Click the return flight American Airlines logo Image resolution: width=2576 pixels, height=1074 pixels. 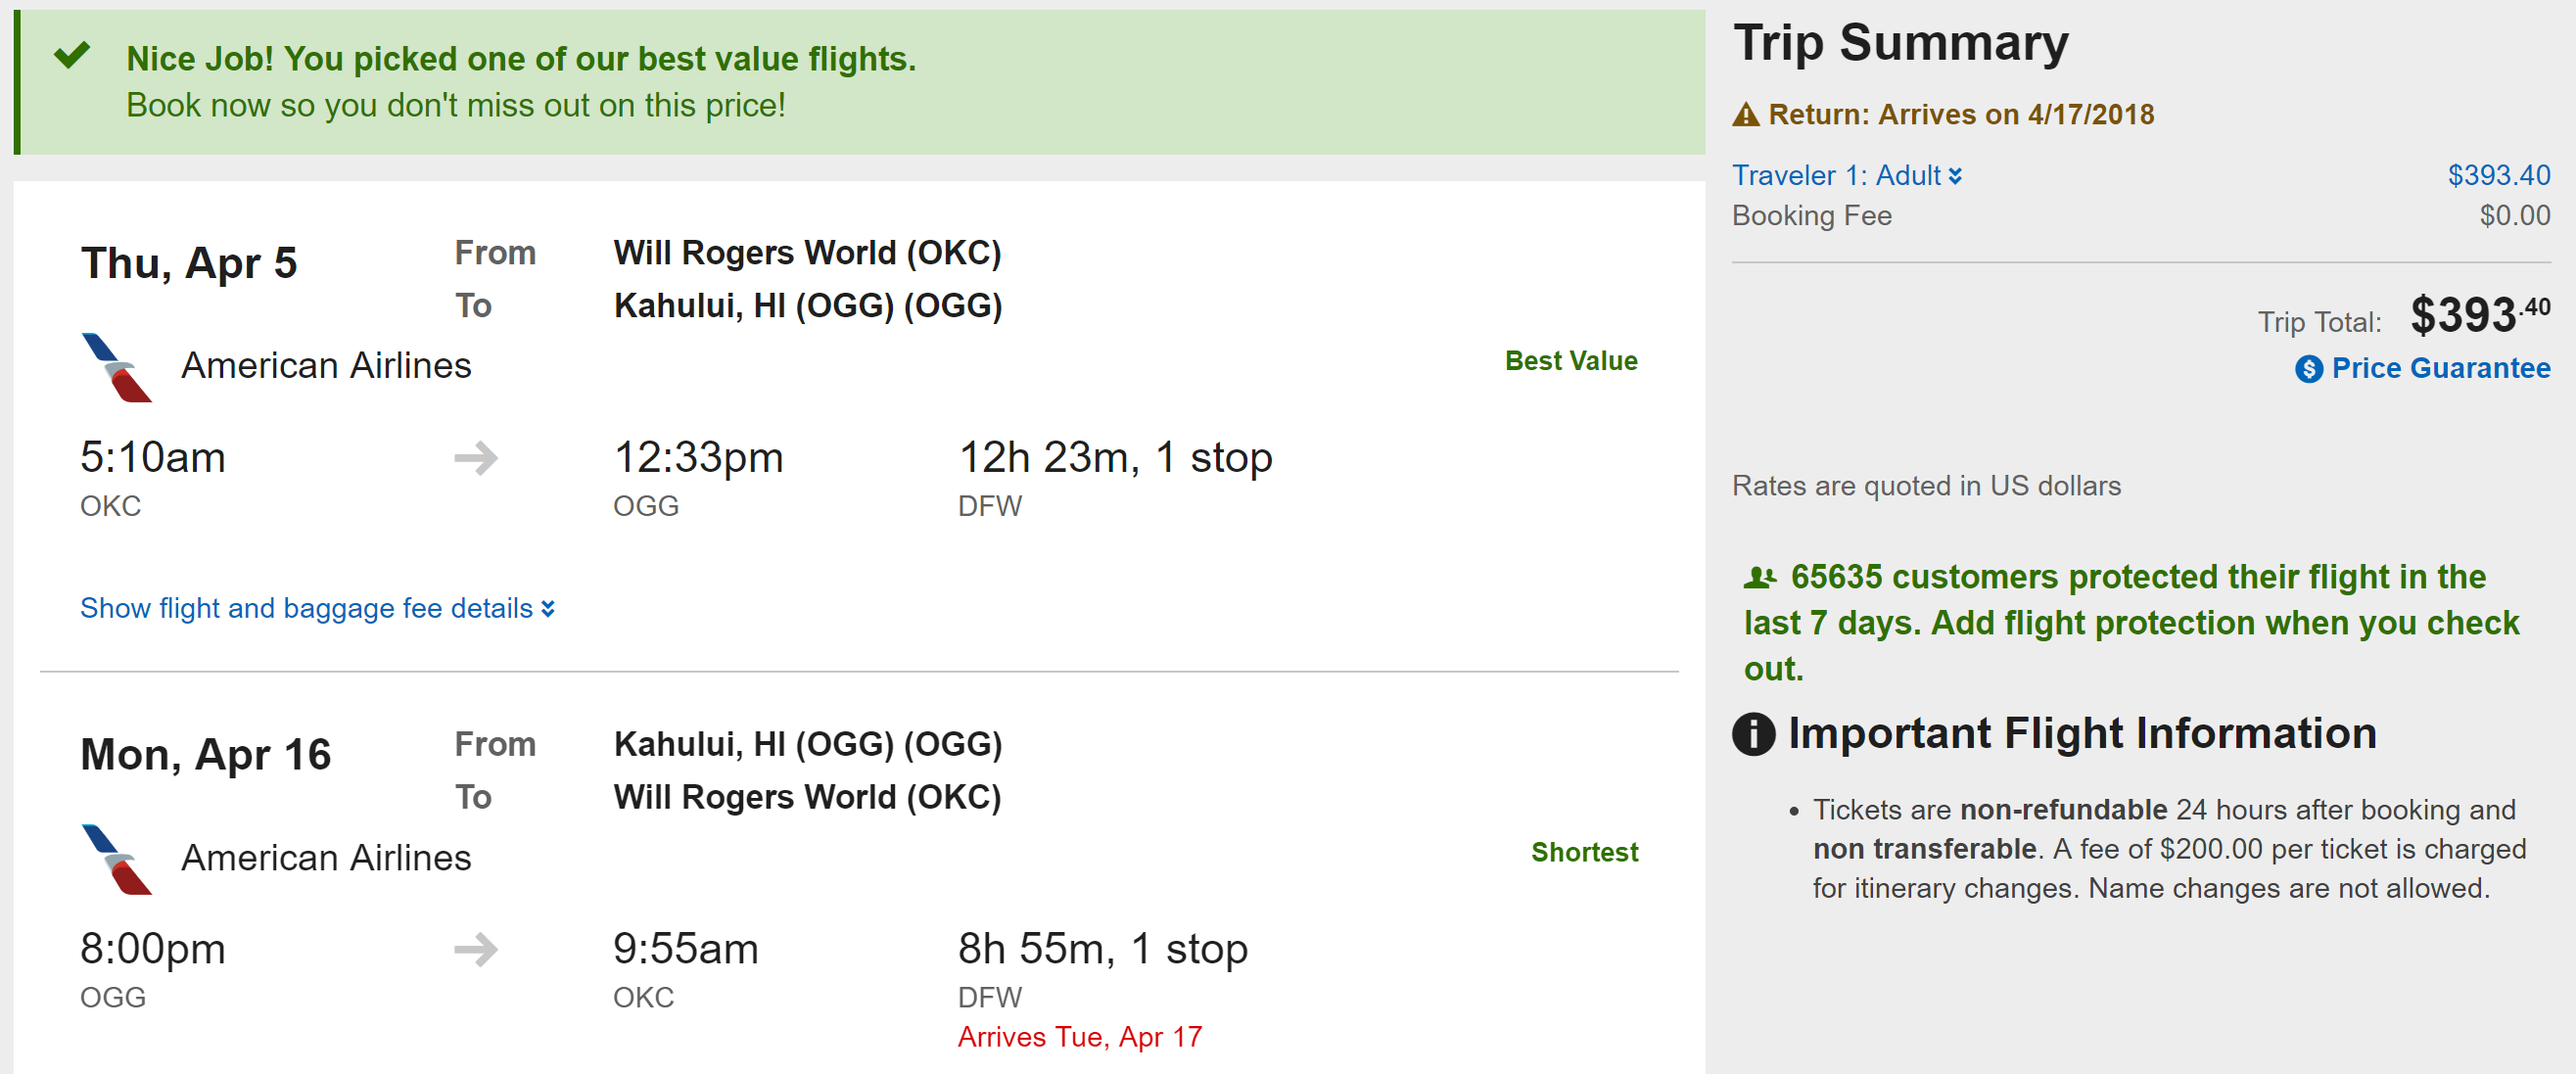click(x=116, y=859)
